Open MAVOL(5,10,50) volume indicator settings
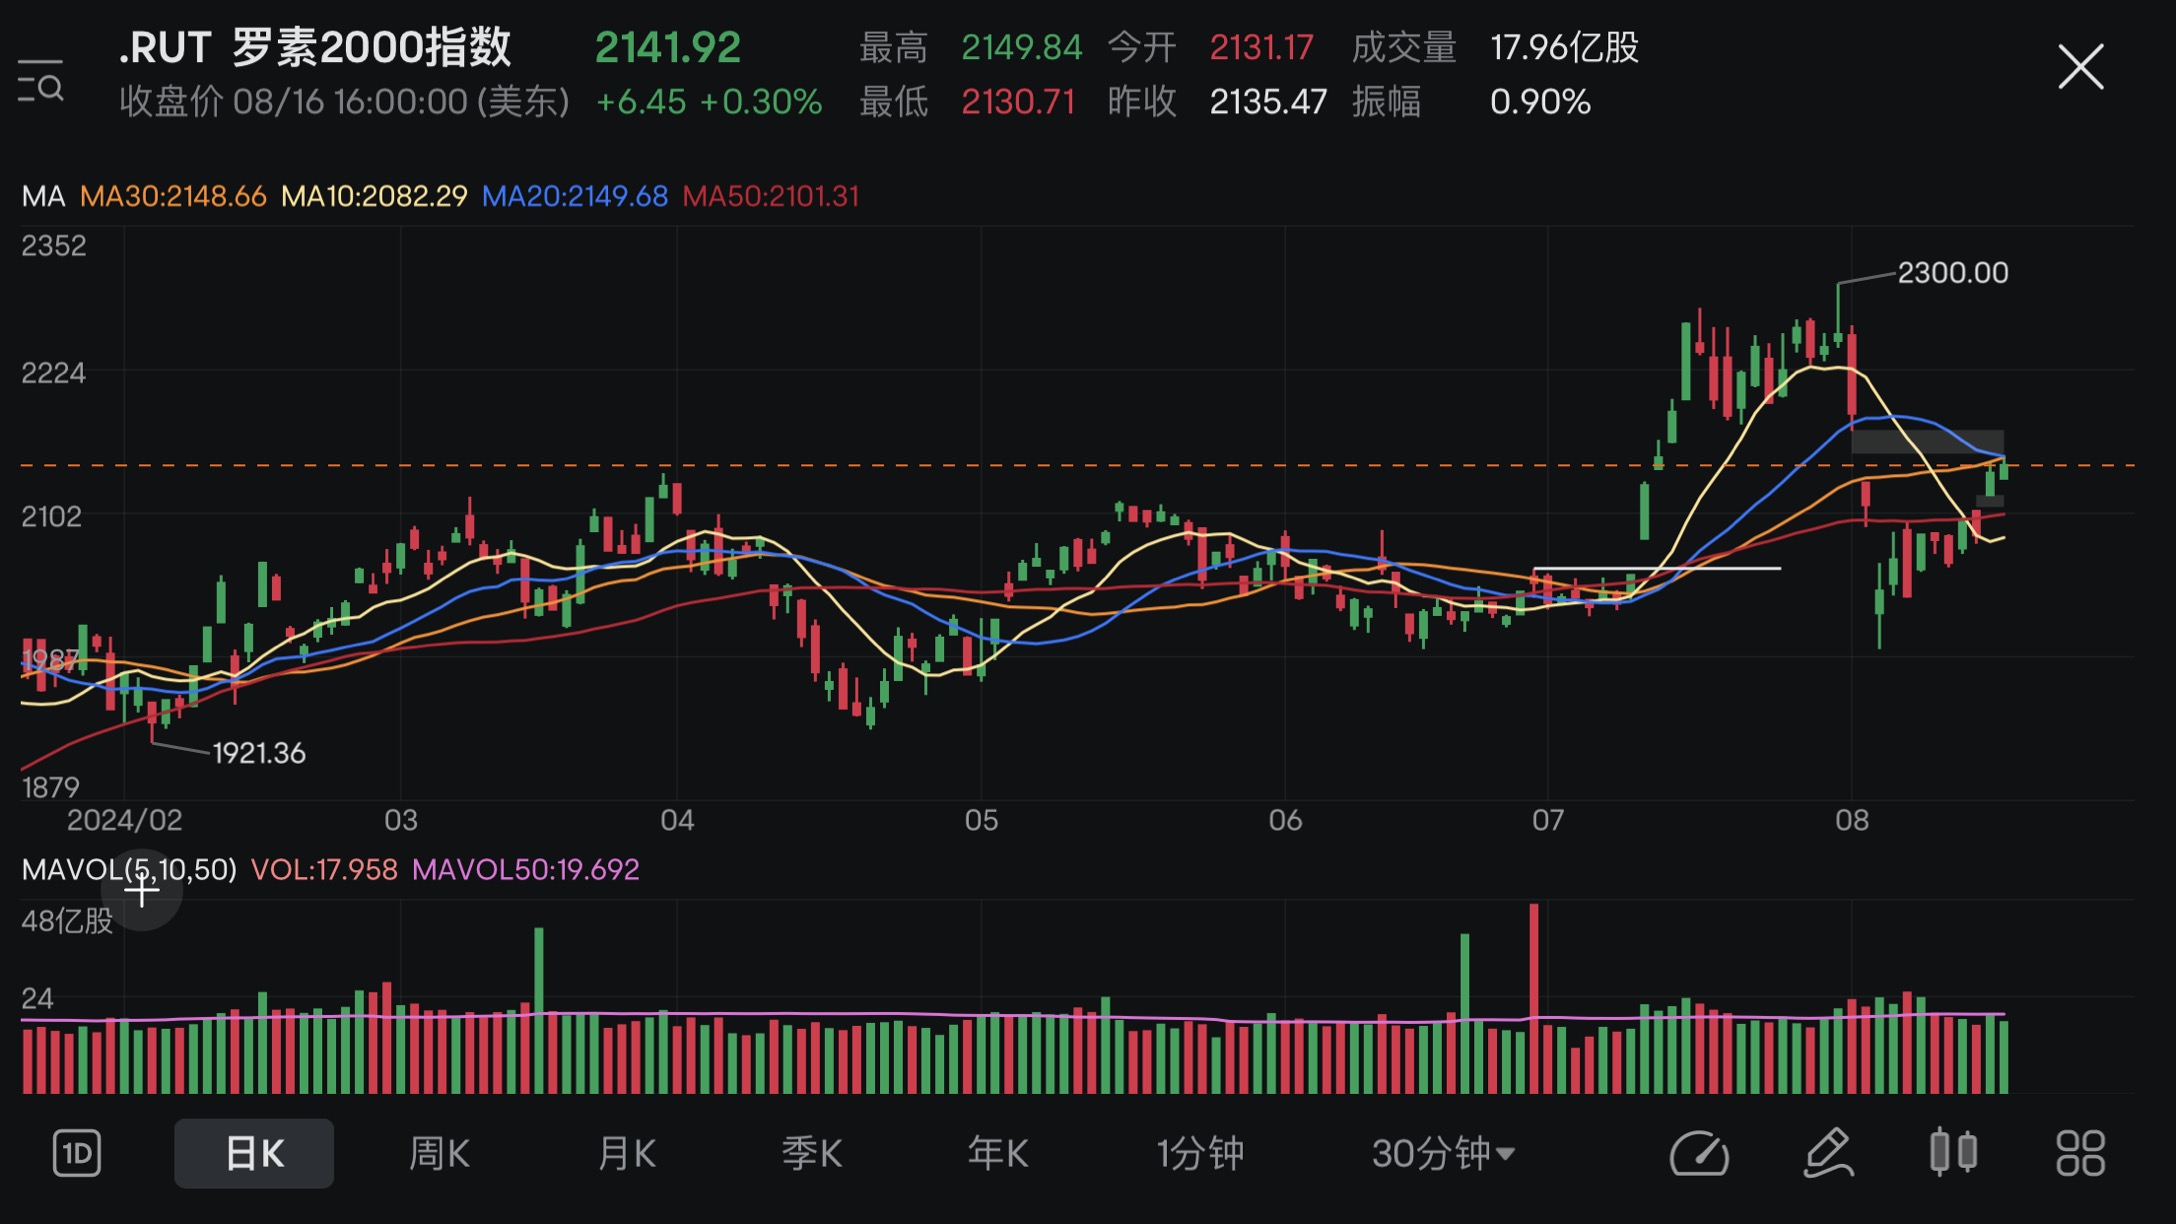2176x1224 pixels. 129,869
